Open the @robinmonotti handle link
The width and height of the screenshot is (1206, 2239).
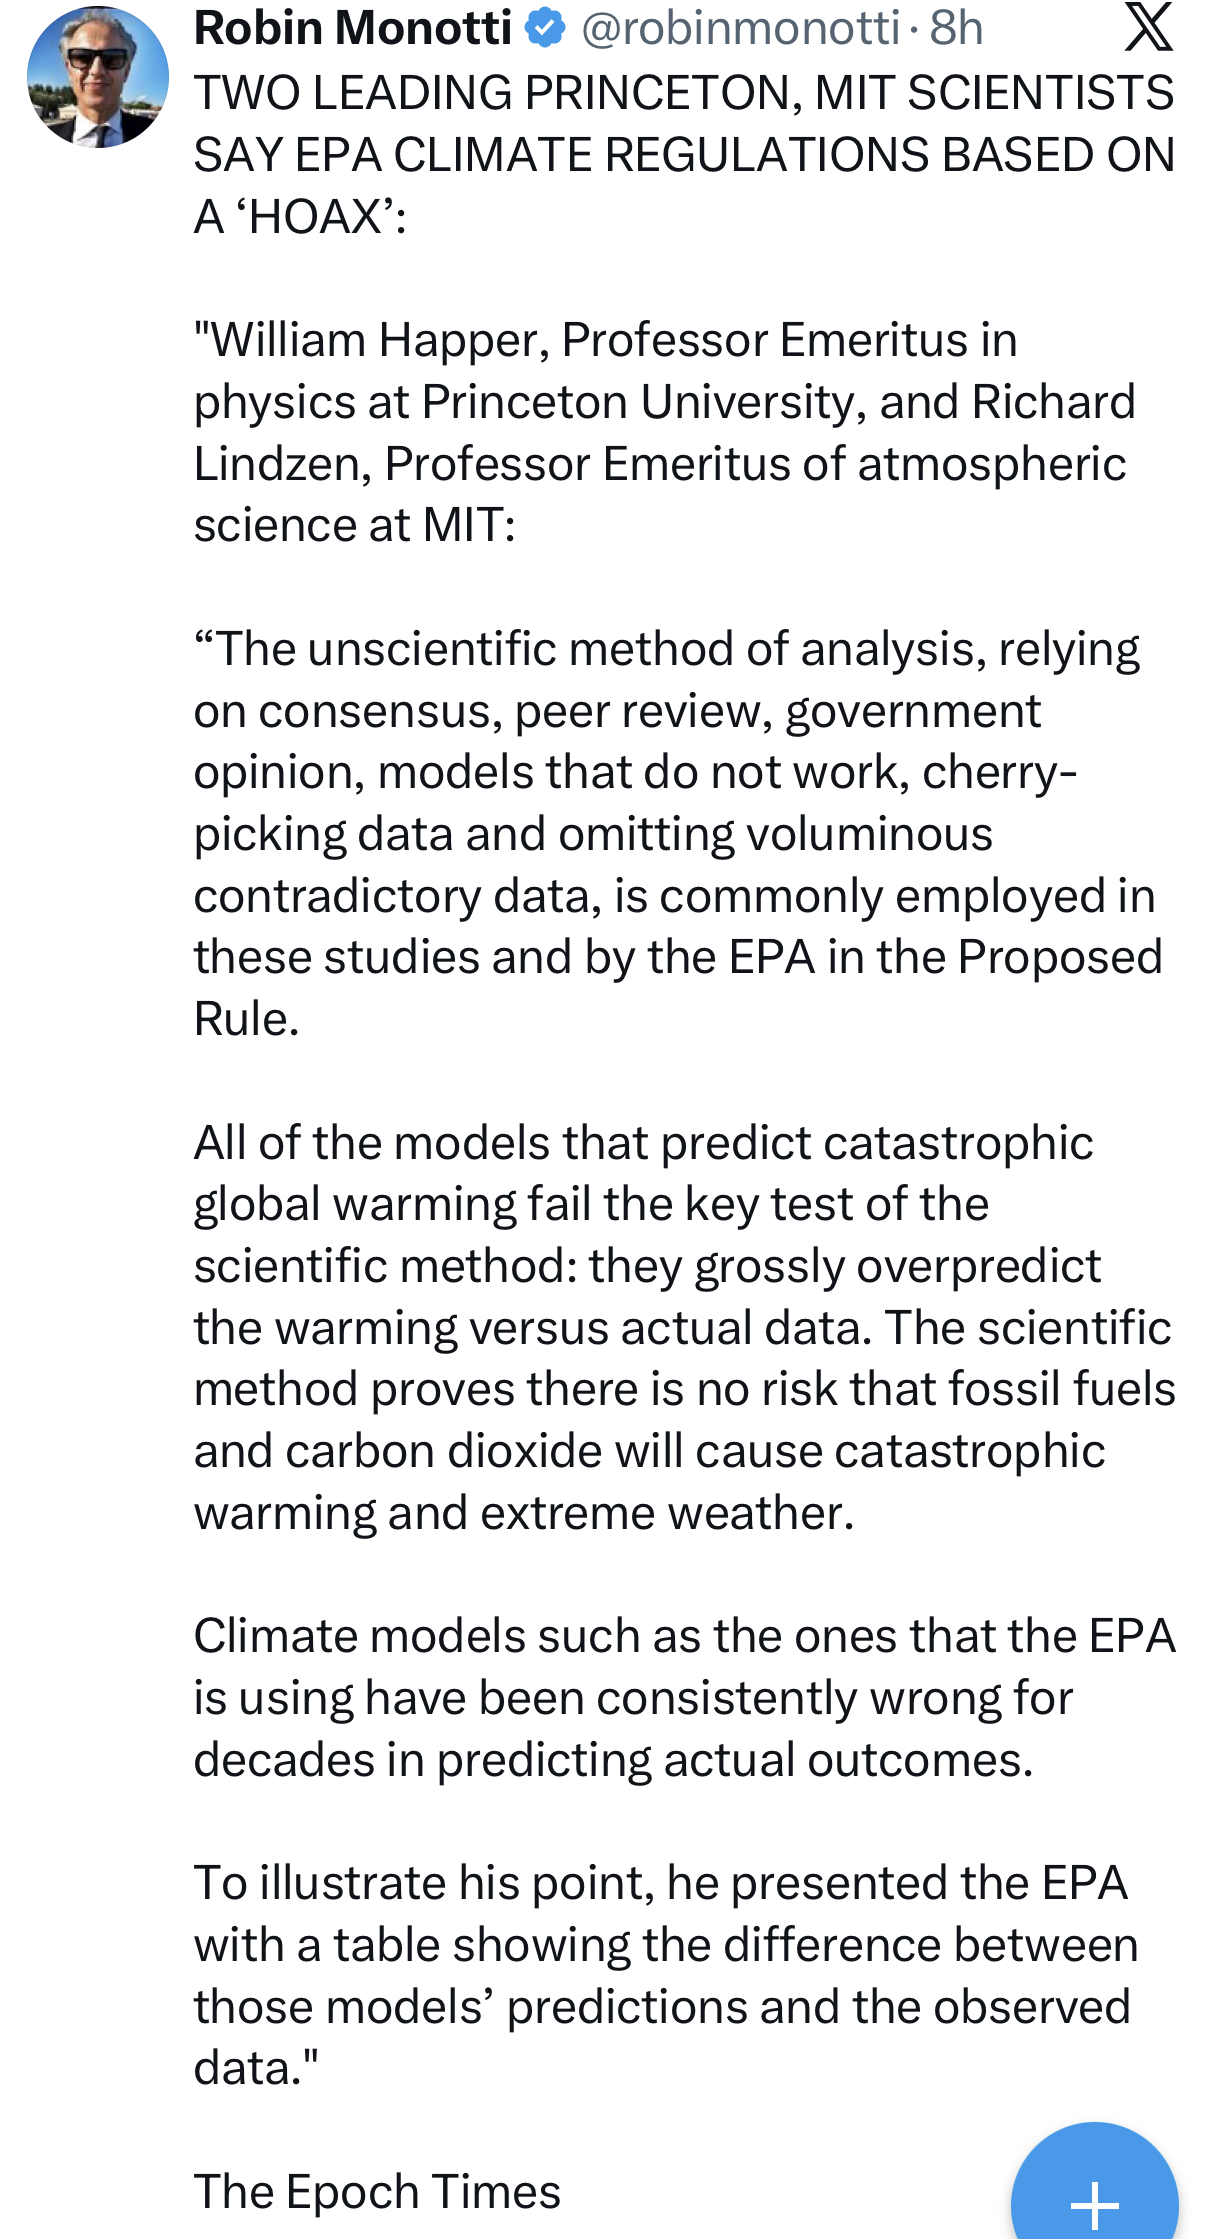pyautogui.click(x=740, y=28)
